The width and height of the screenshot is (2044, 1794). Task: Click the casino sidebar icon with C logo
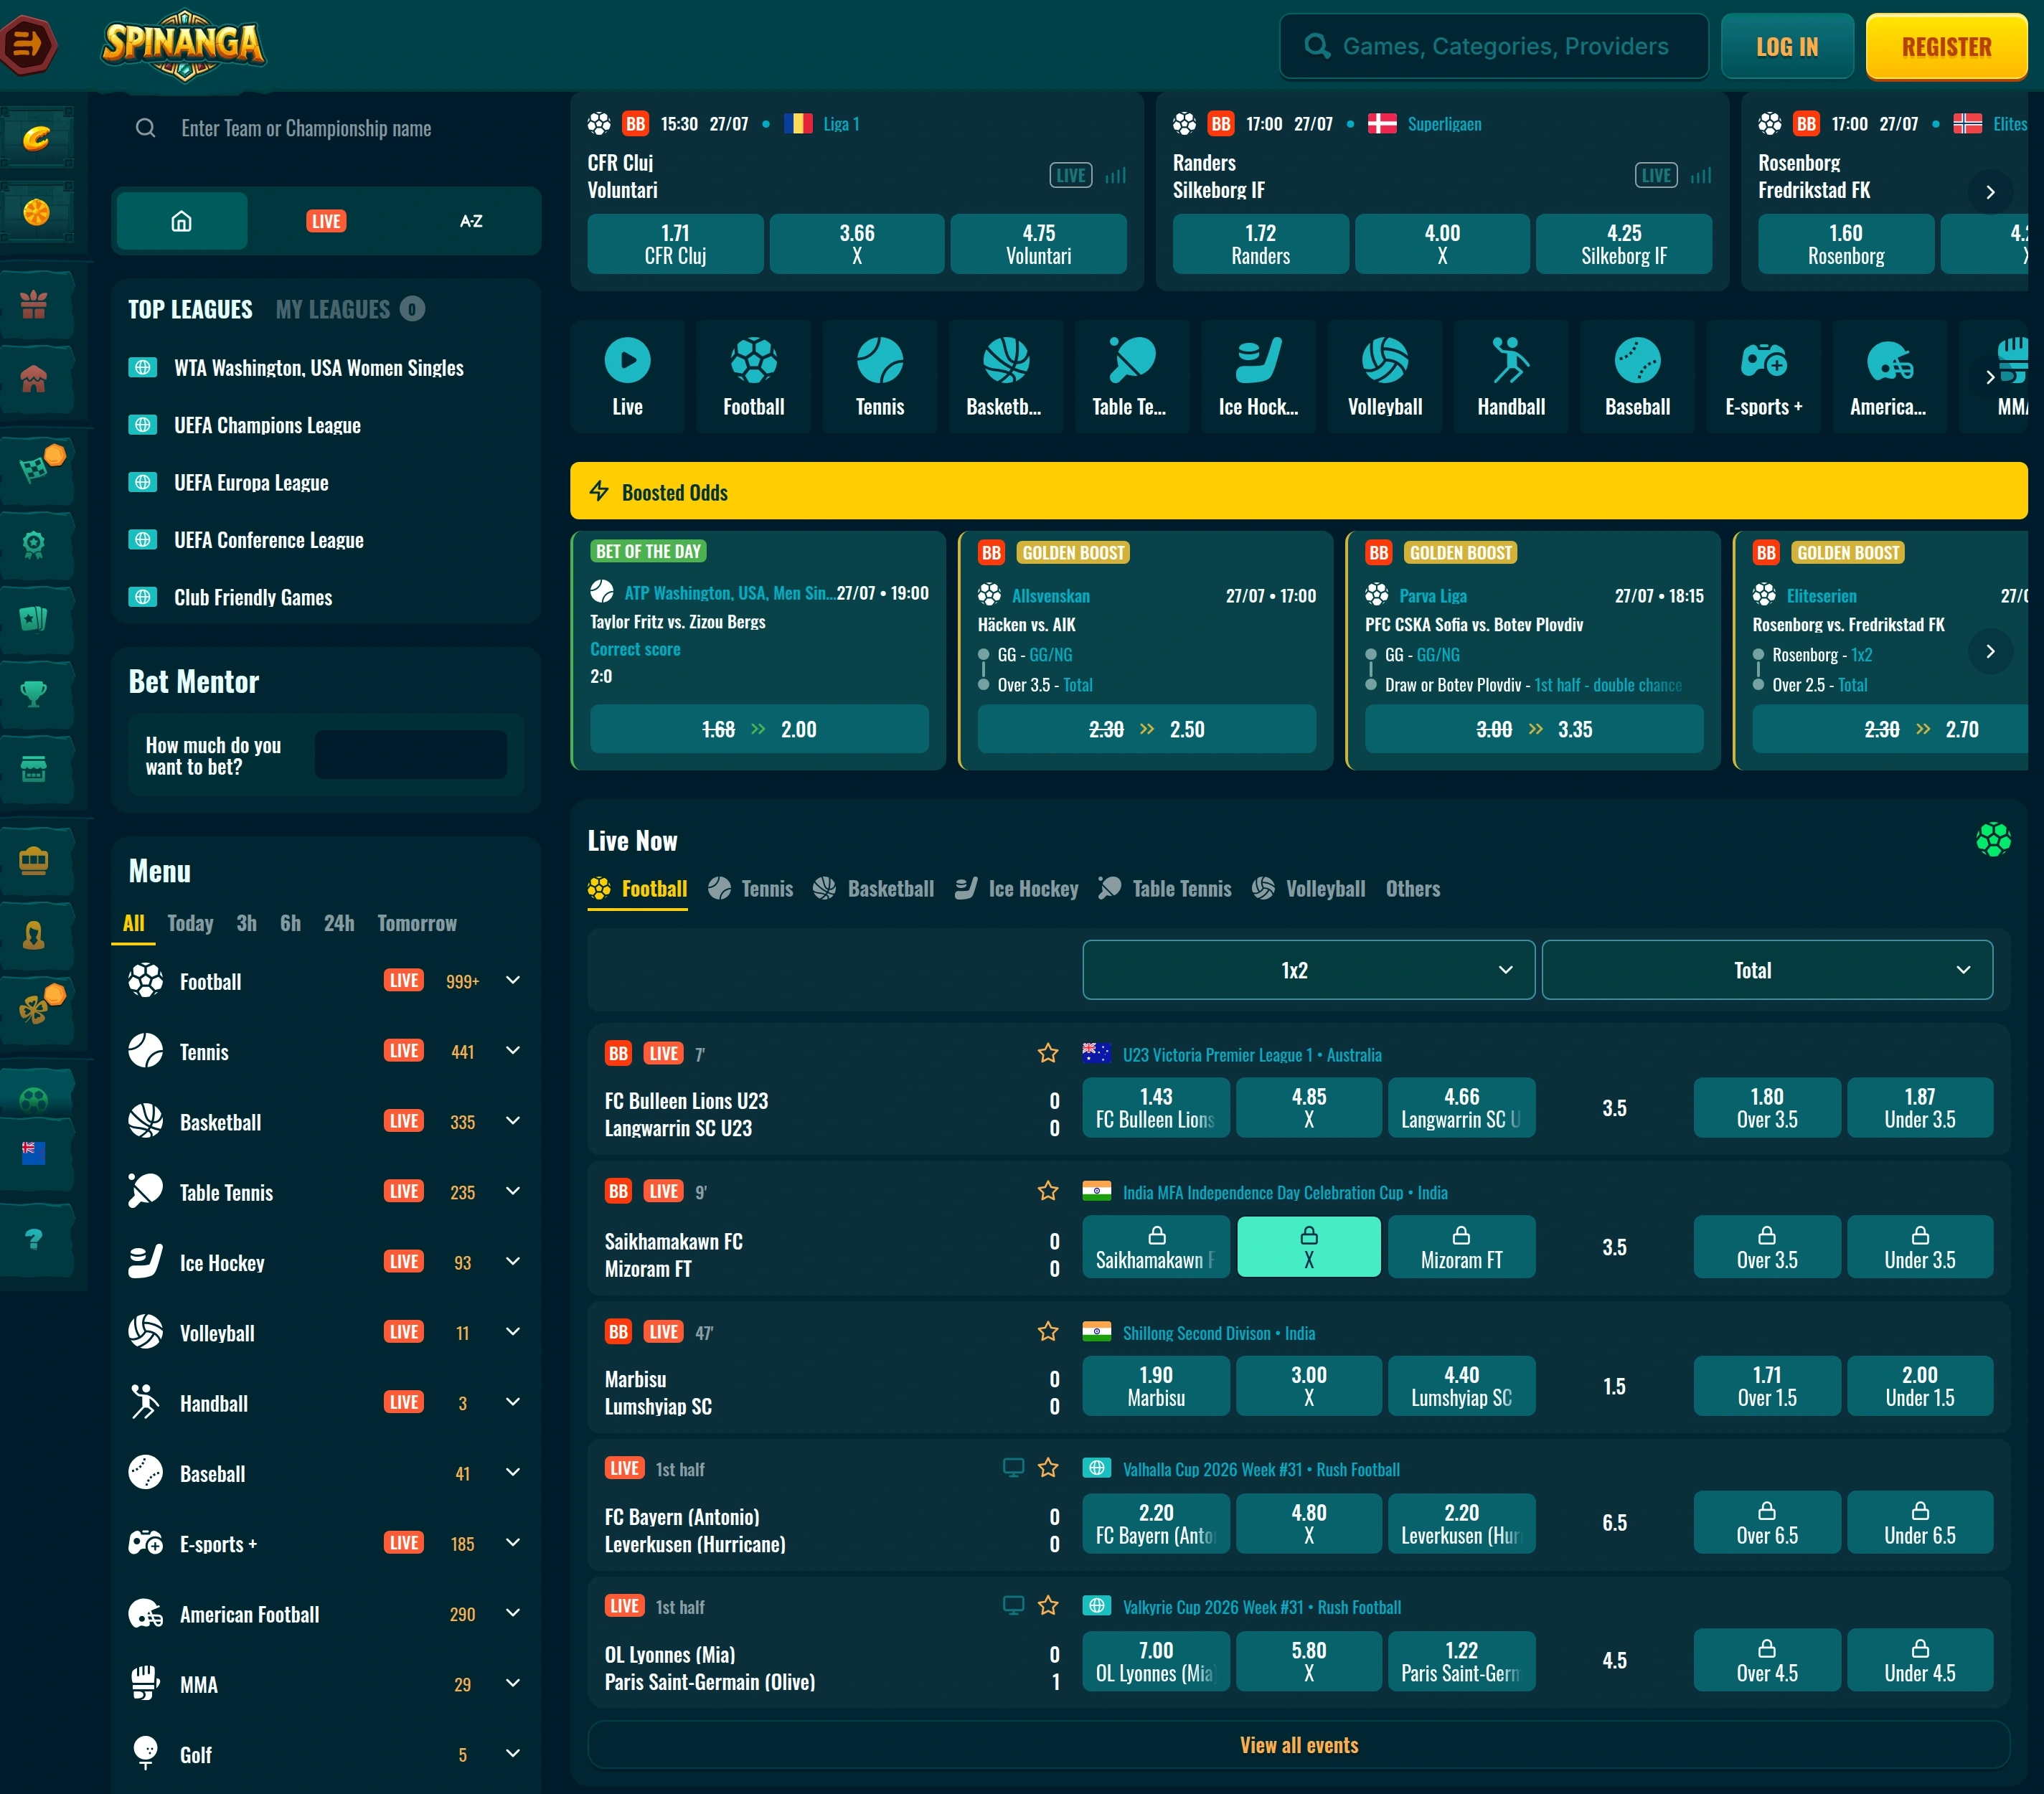point(36,137)
